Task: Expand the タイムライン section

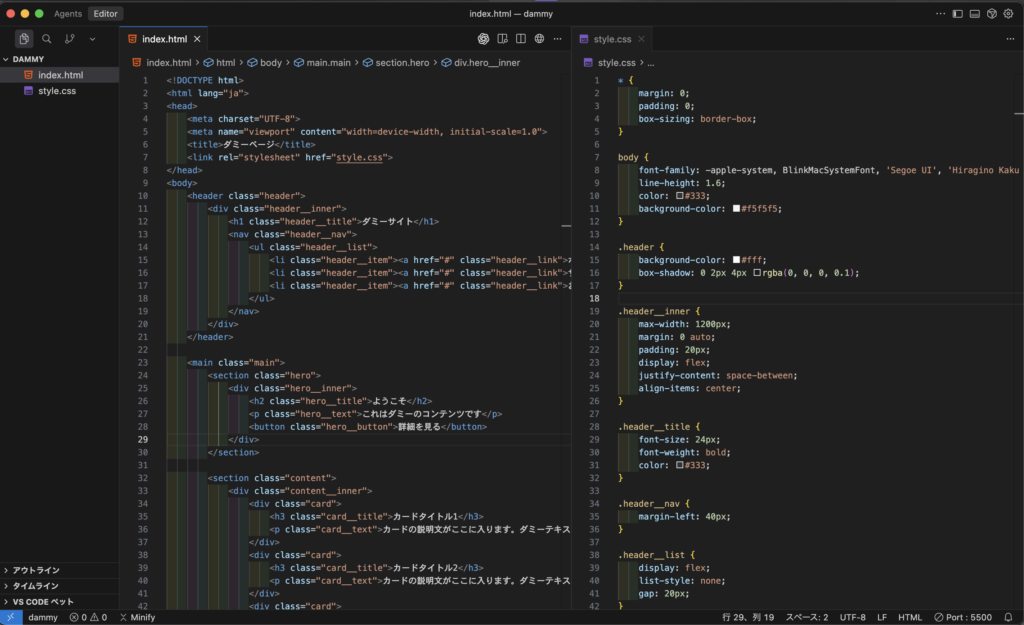Action: (36, 586)
